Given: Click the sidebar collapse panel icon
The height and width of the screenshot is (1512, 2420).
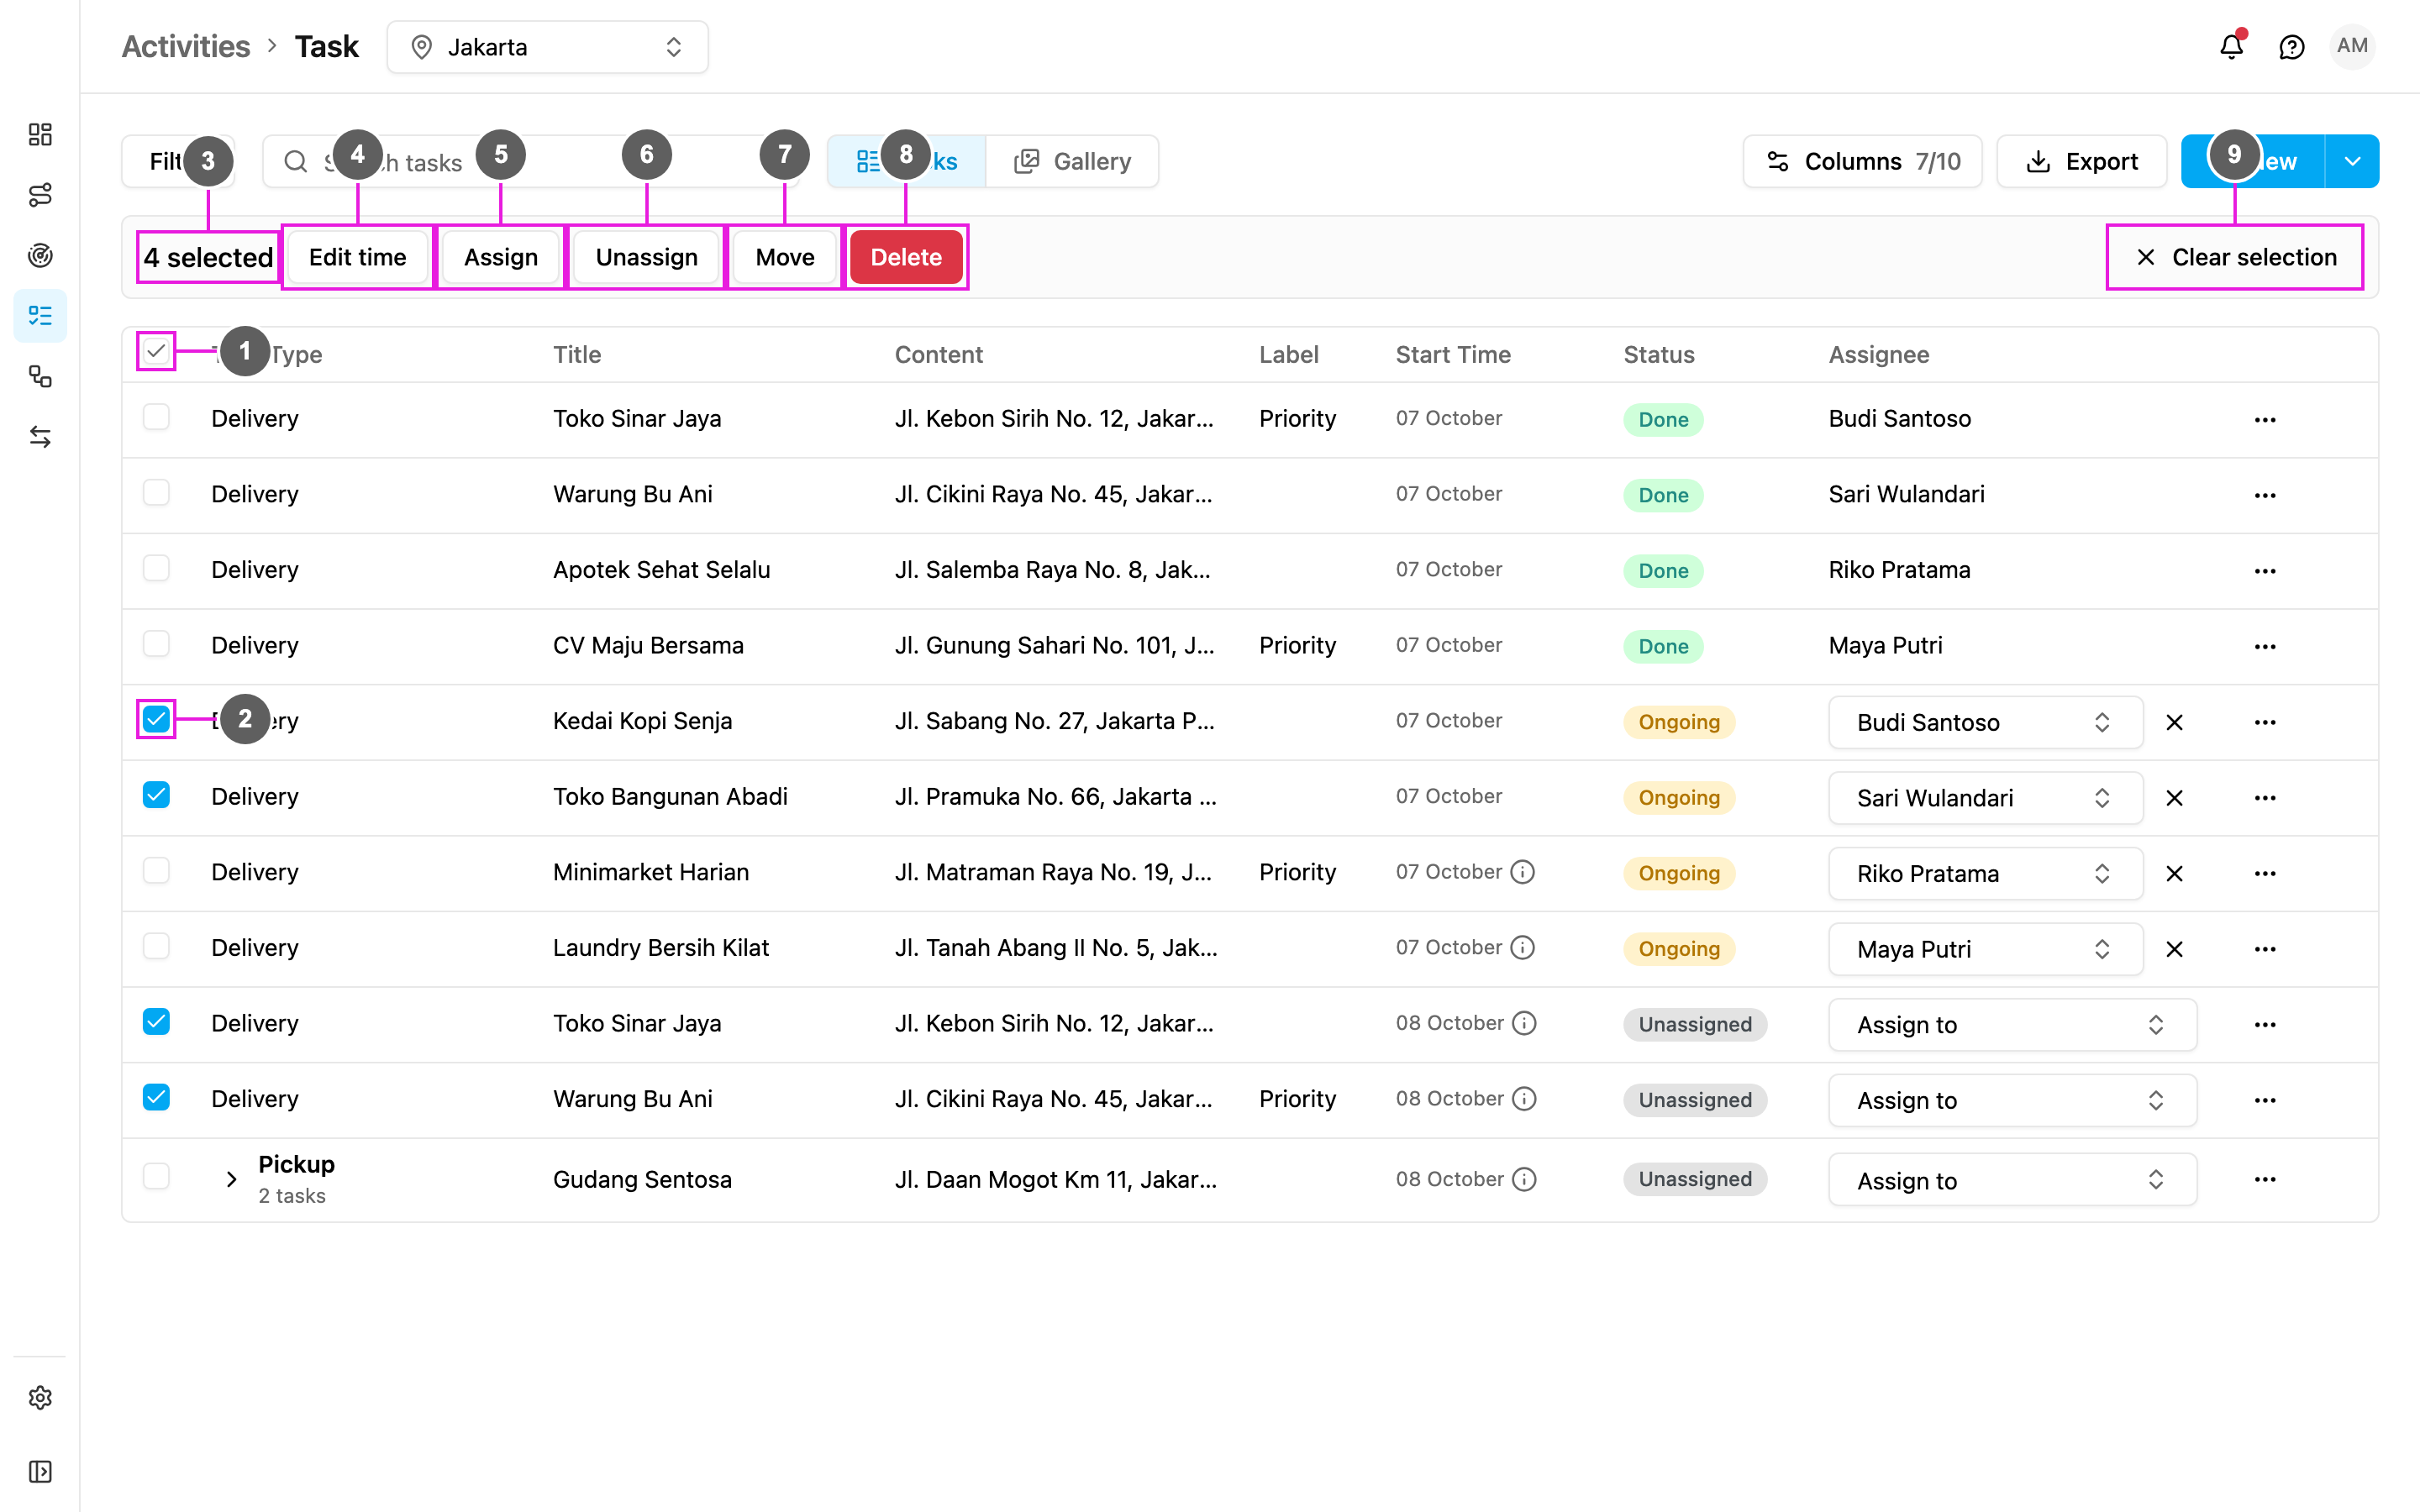Looking at the screenshot, I should pyautogui.click(x=40, y=1471).
